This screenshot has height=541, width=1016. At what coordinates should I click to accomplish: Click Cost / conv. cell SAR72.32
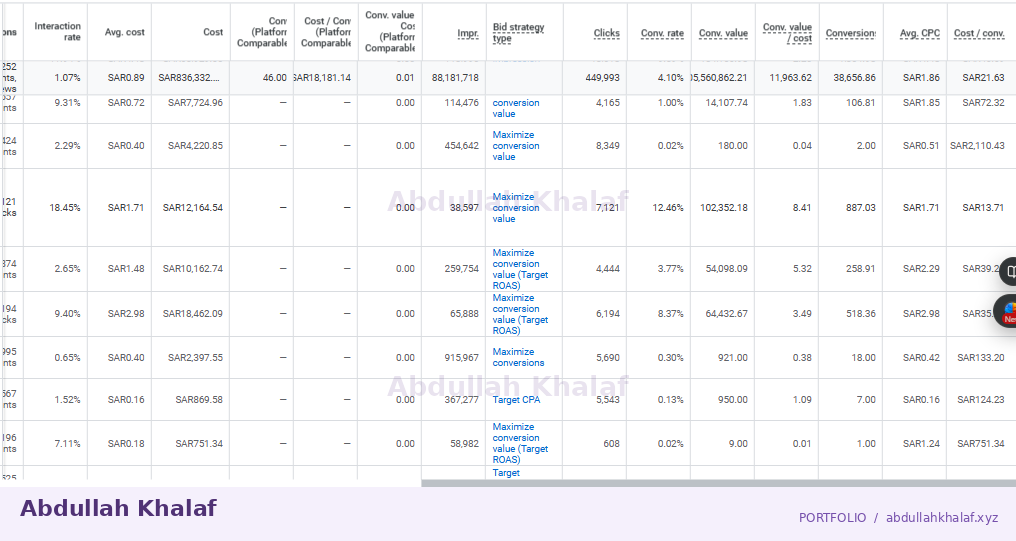(983, 103)
